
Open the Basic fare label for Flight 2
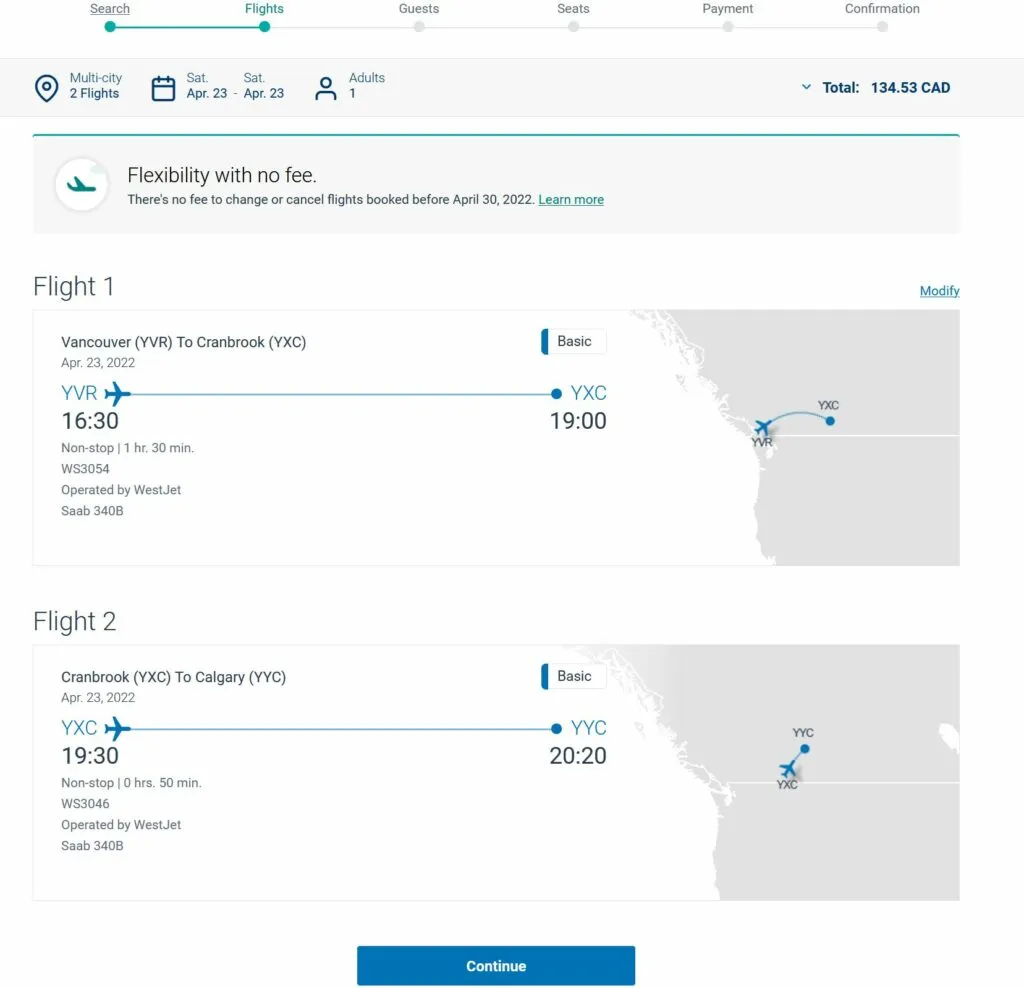(x=572, y=676)
